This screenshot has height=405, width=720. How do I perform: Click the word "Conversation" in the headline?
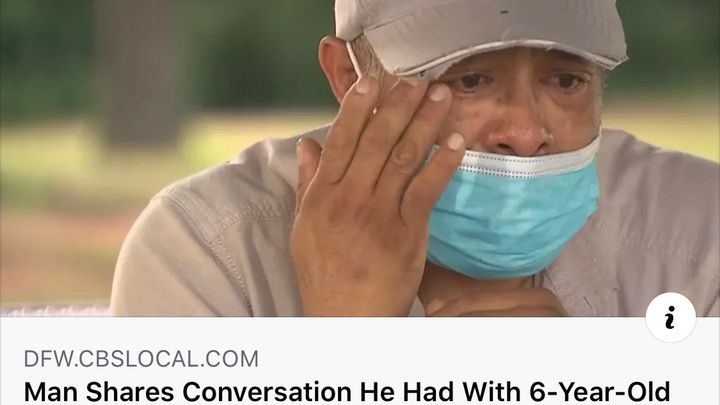267,392
